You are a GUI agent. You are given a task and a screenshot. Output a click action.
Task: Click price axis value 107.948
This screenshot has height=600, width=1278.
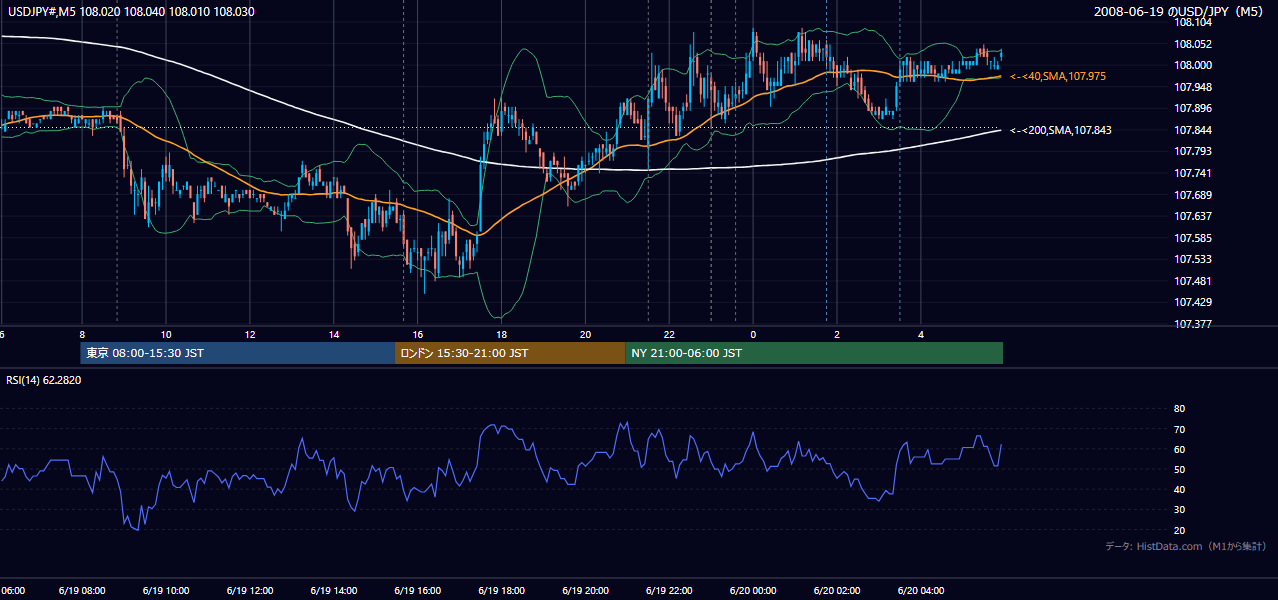pos(1192,87)
